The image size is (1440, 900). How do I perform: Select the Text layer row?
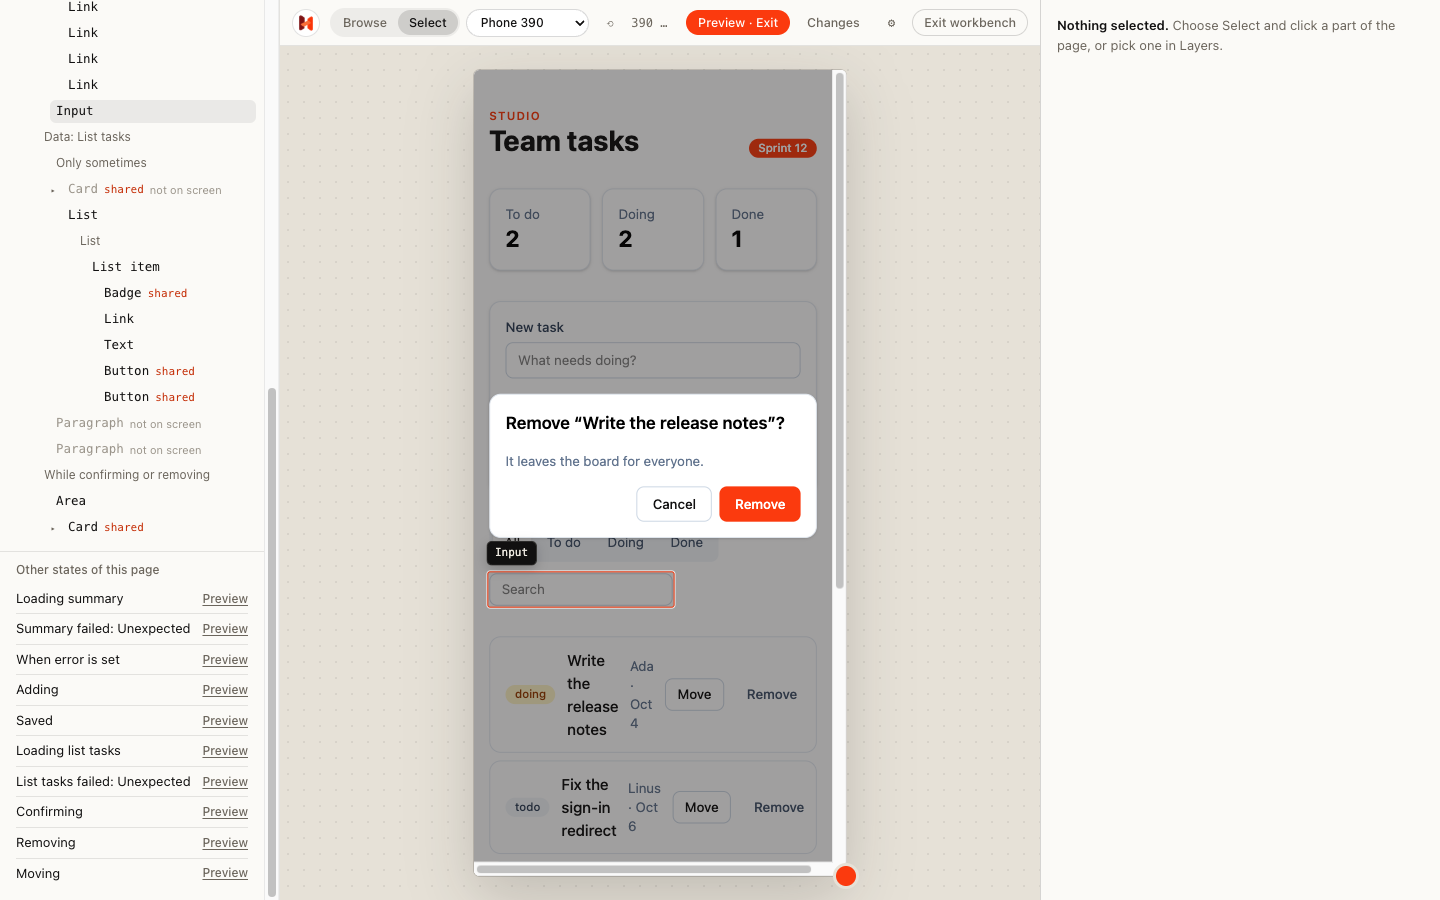coord(119,345)
